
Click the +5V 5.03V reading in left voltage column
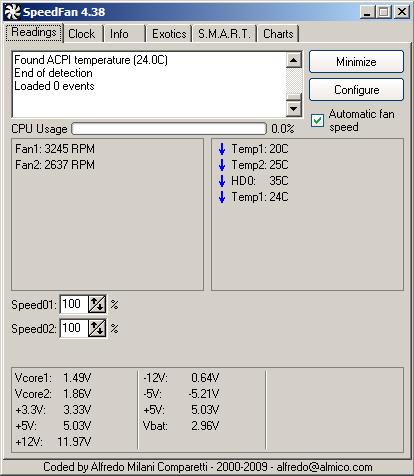click(x=53, y=426)
